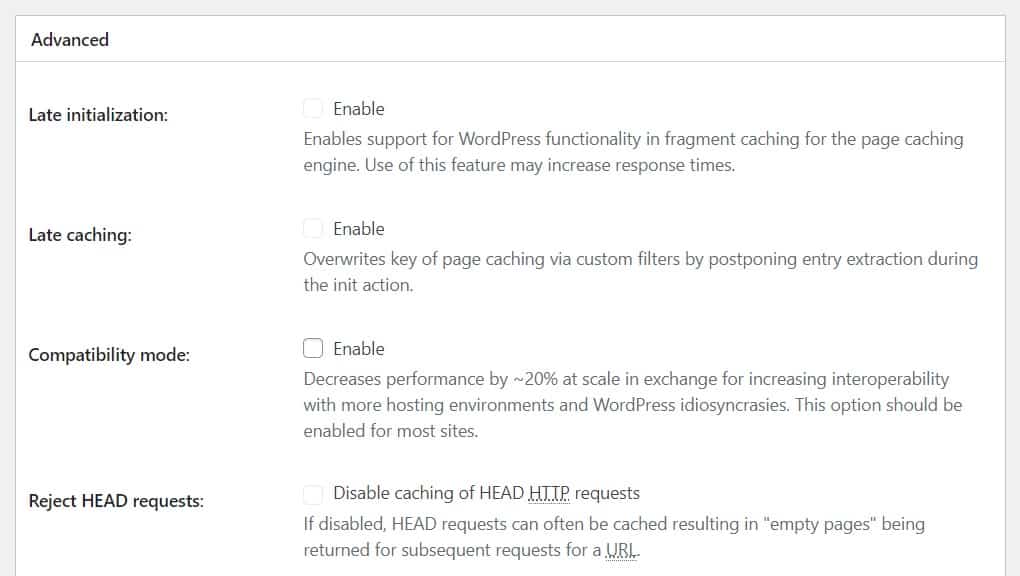The image size is (1020, 576).
Task: Click the Enable label for Late caching
Action: click(x=358, y=229)
